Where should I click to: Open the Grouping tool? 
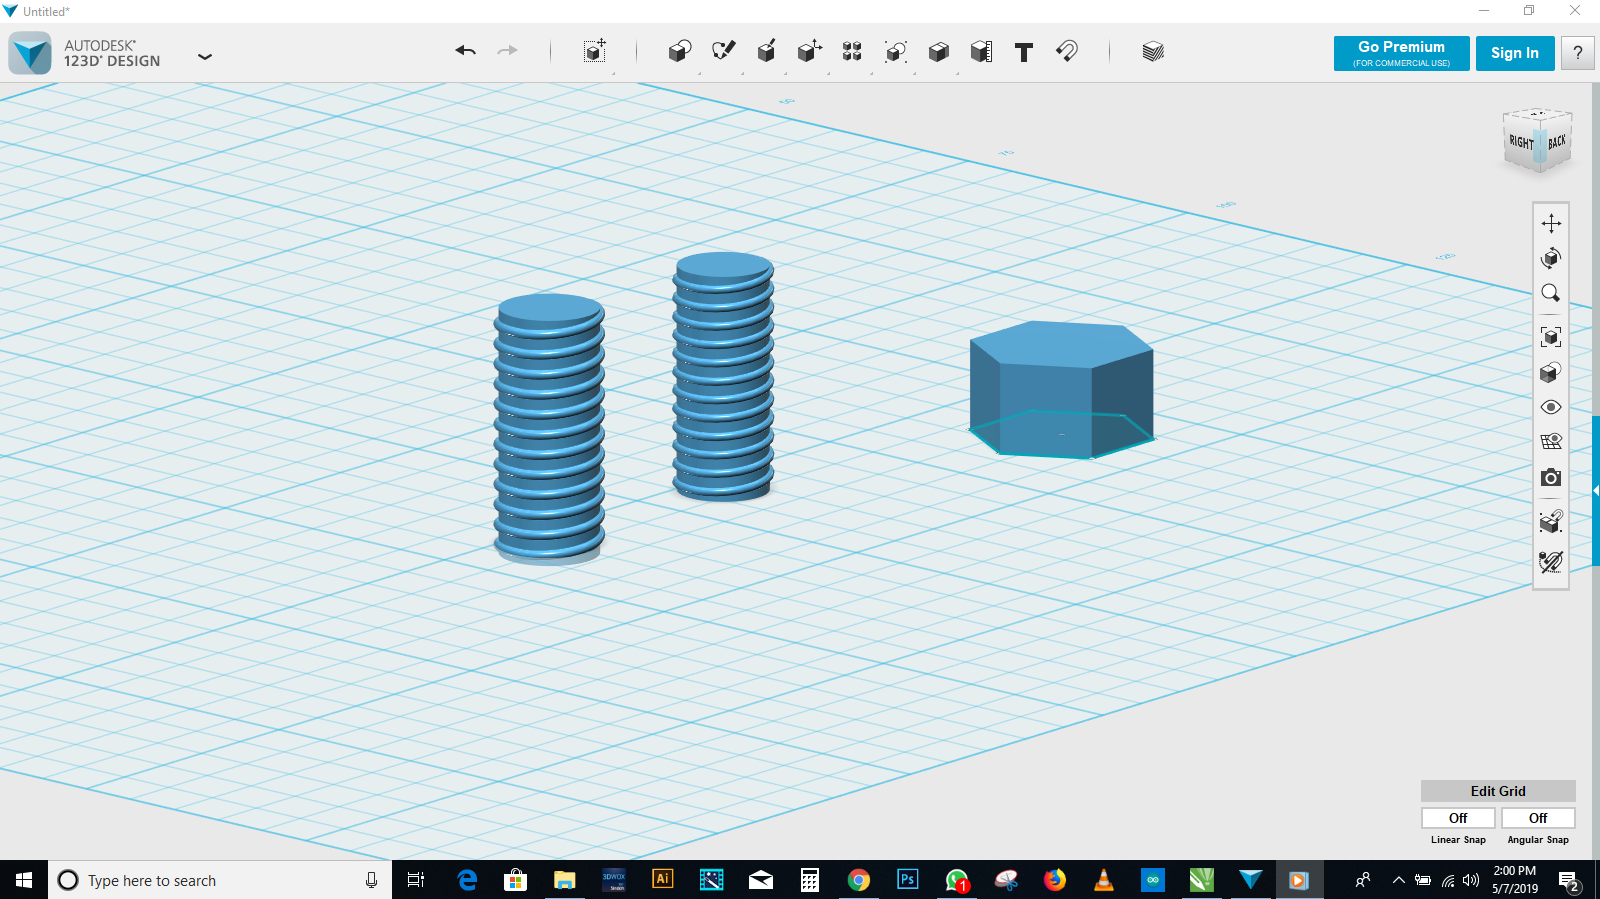point(896,51)
